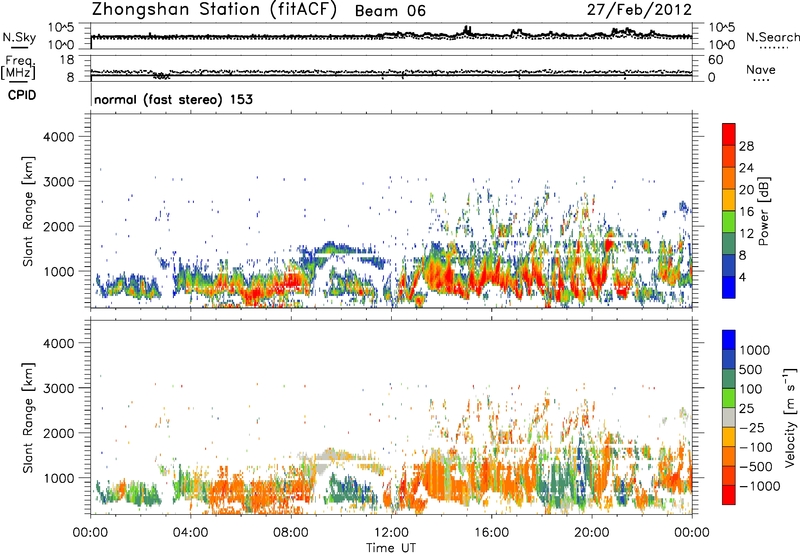800x554 pixels.
Task: Click the 'N.Search' legend label
Action: pyautogui.click(x=772, y=37)
